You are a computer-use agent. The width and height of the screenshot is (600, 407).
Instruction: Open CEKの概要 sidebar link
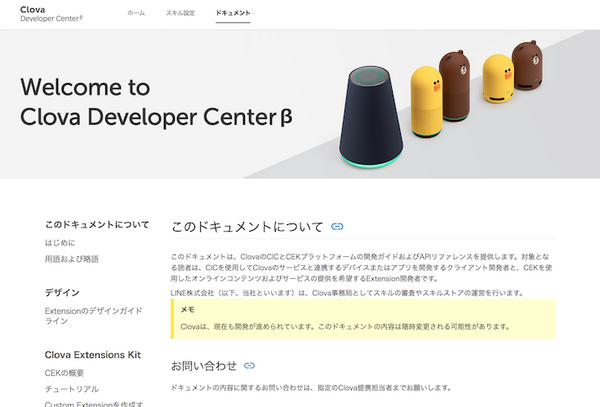click(66, 373)
